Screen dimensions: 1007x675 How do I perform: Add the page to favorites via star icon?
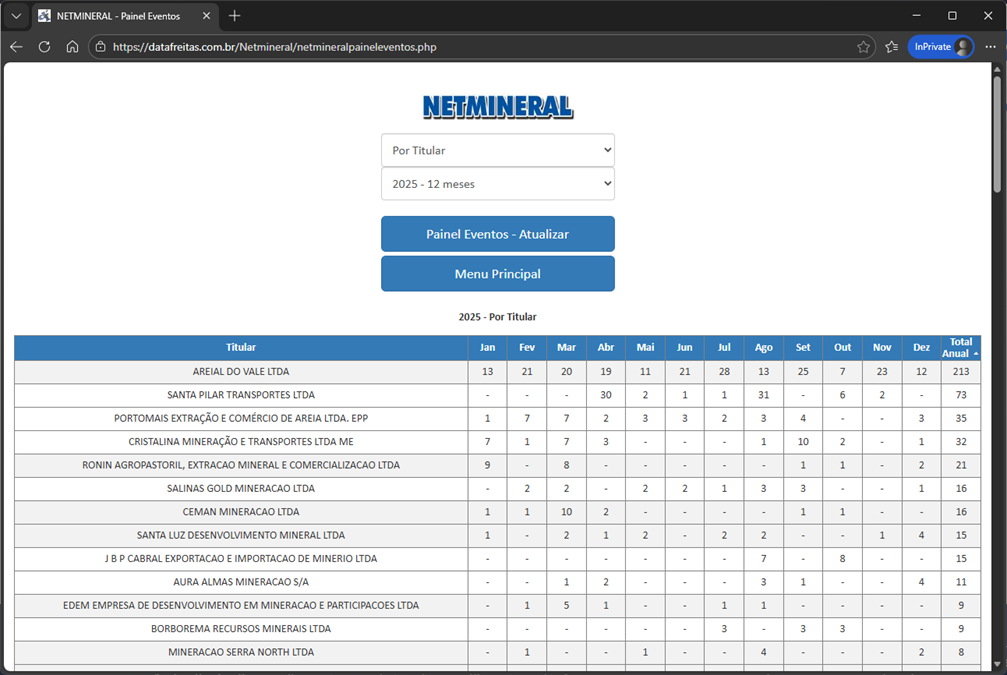[x=863, y=46]
